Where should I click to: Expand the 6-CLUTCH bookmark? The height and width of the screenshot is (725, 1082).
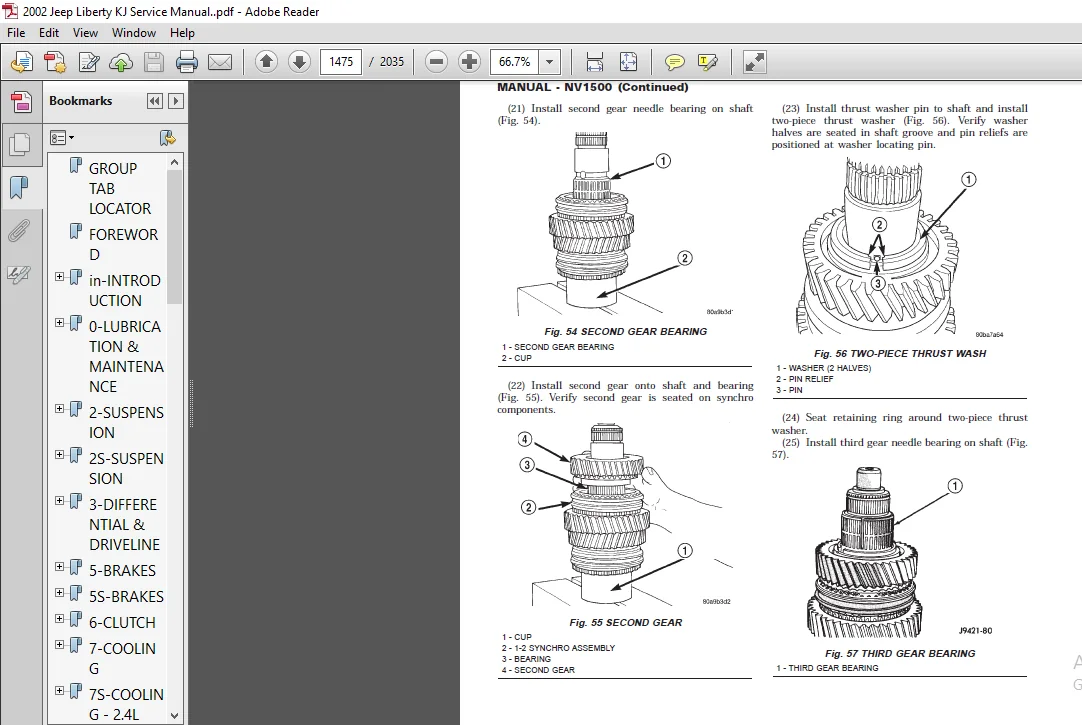(59, 619)
